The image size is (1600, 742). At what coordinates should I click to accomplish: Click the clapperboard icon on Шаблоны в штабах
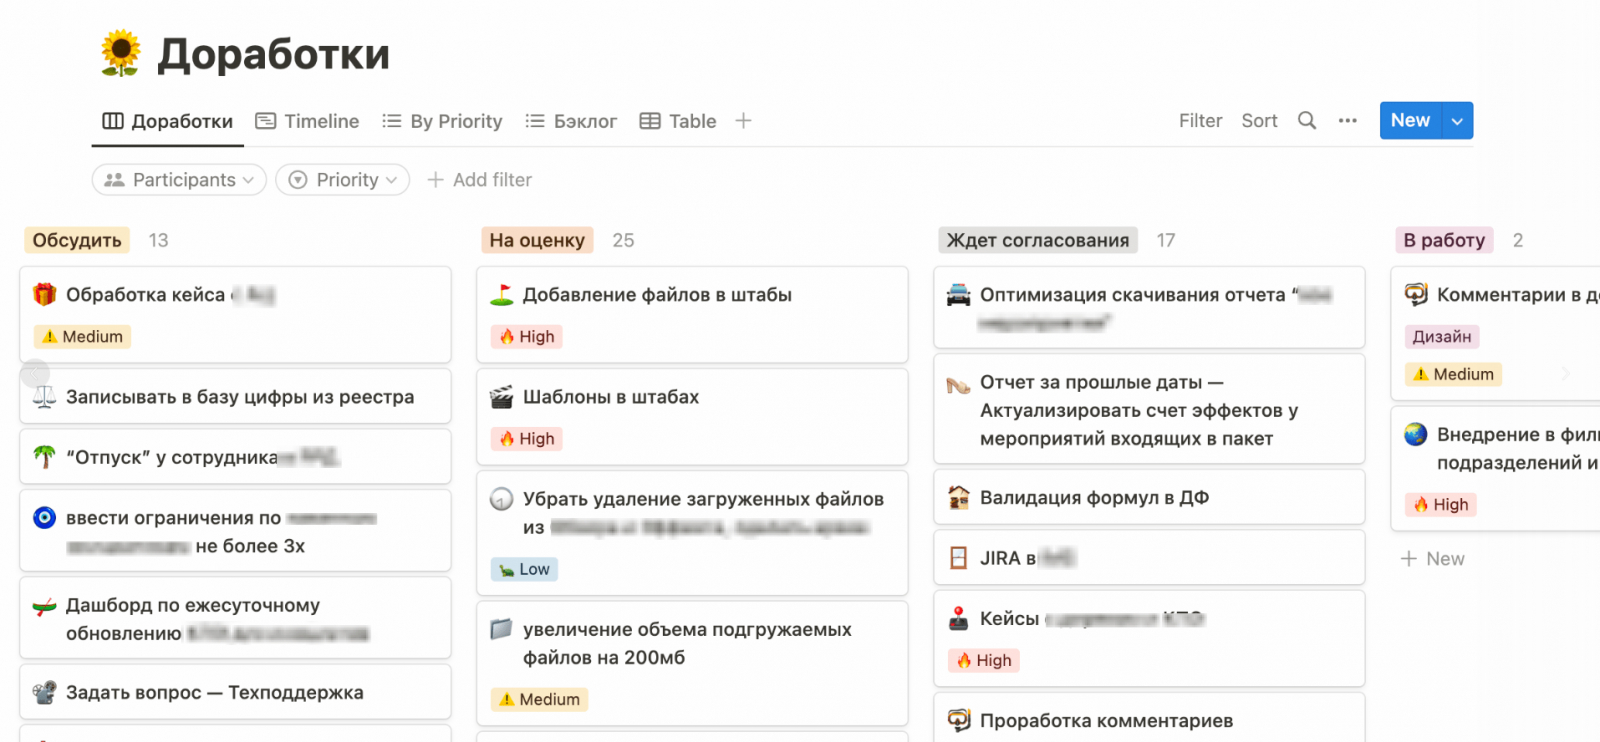[x=501, y=397]
